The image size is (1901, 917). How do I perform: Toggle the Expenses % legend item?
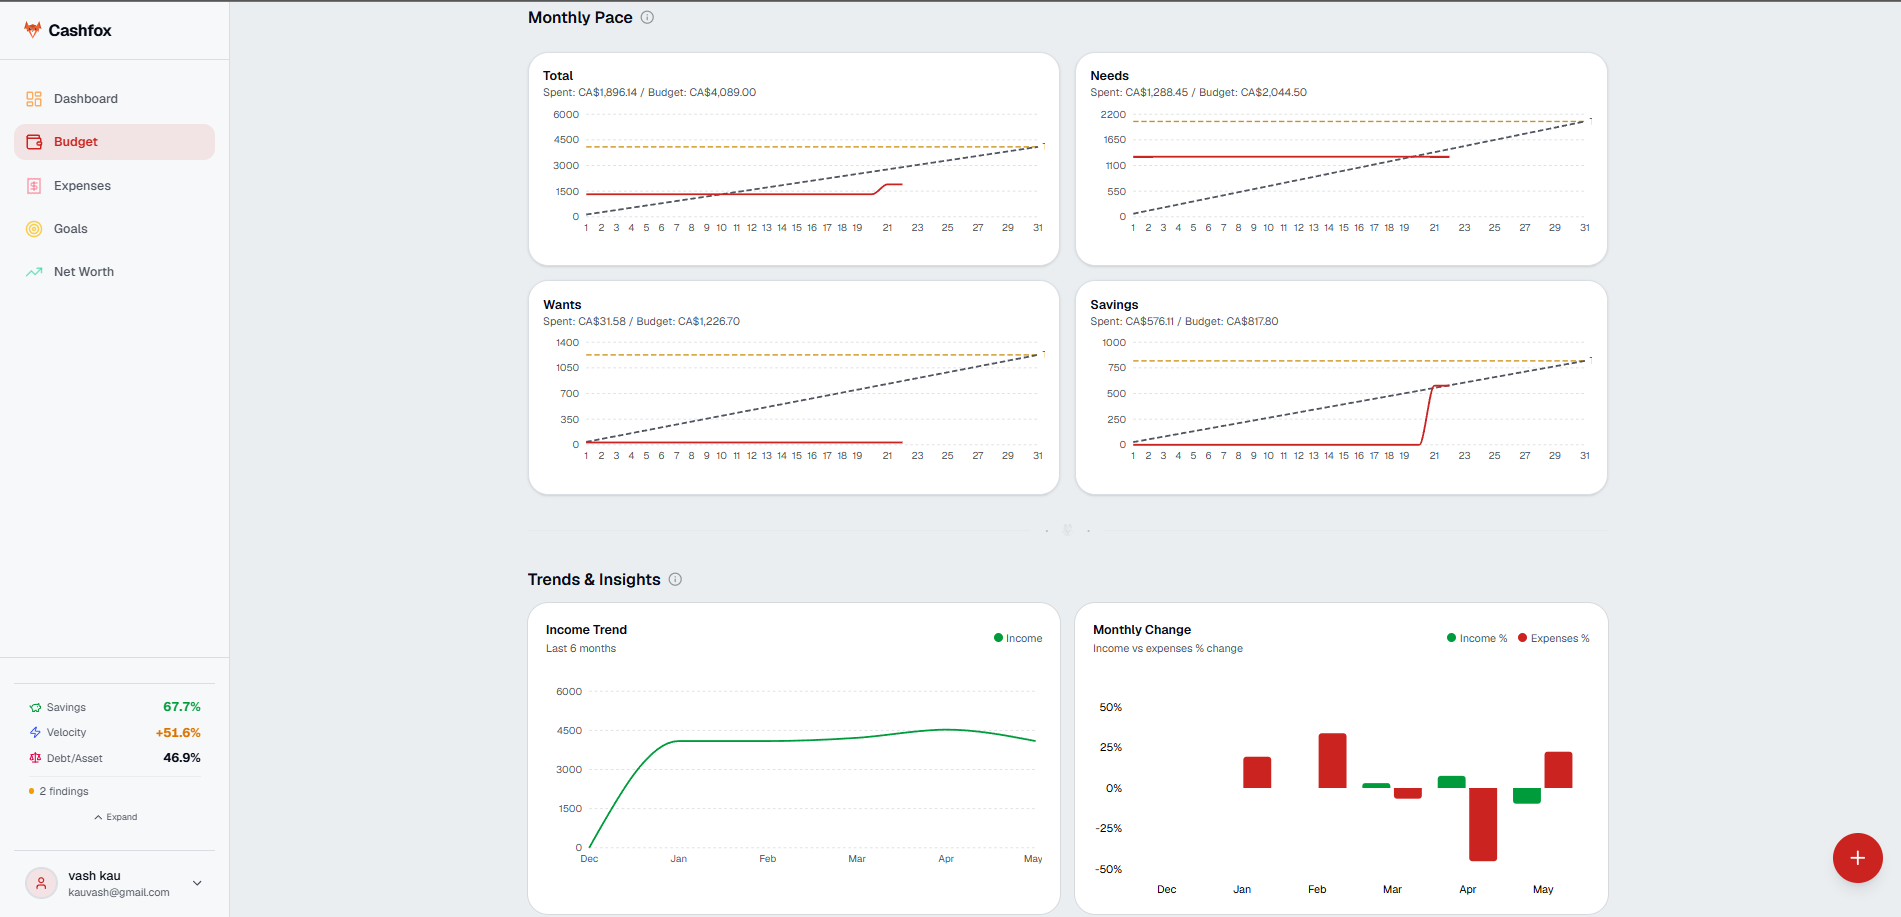(1554, 638)
